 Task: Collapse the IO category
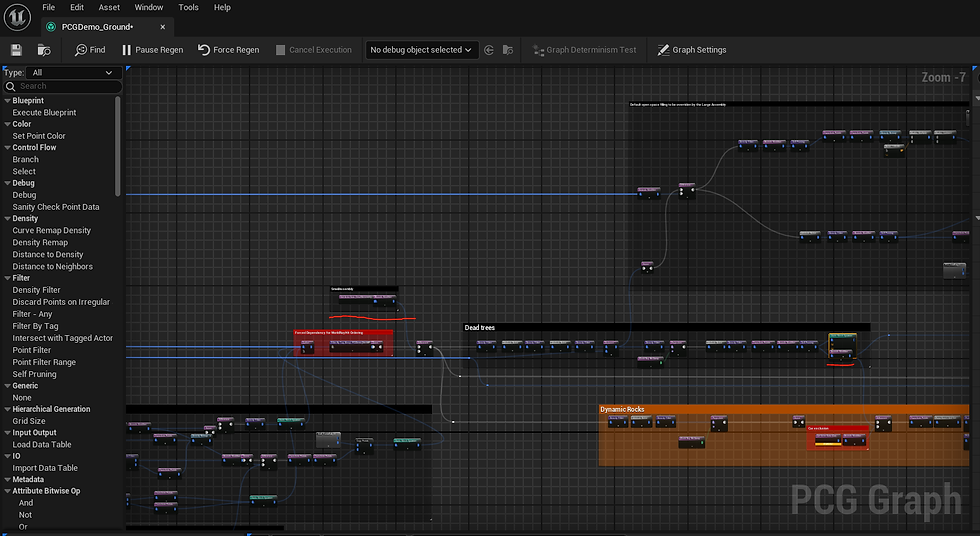[8, 456]
